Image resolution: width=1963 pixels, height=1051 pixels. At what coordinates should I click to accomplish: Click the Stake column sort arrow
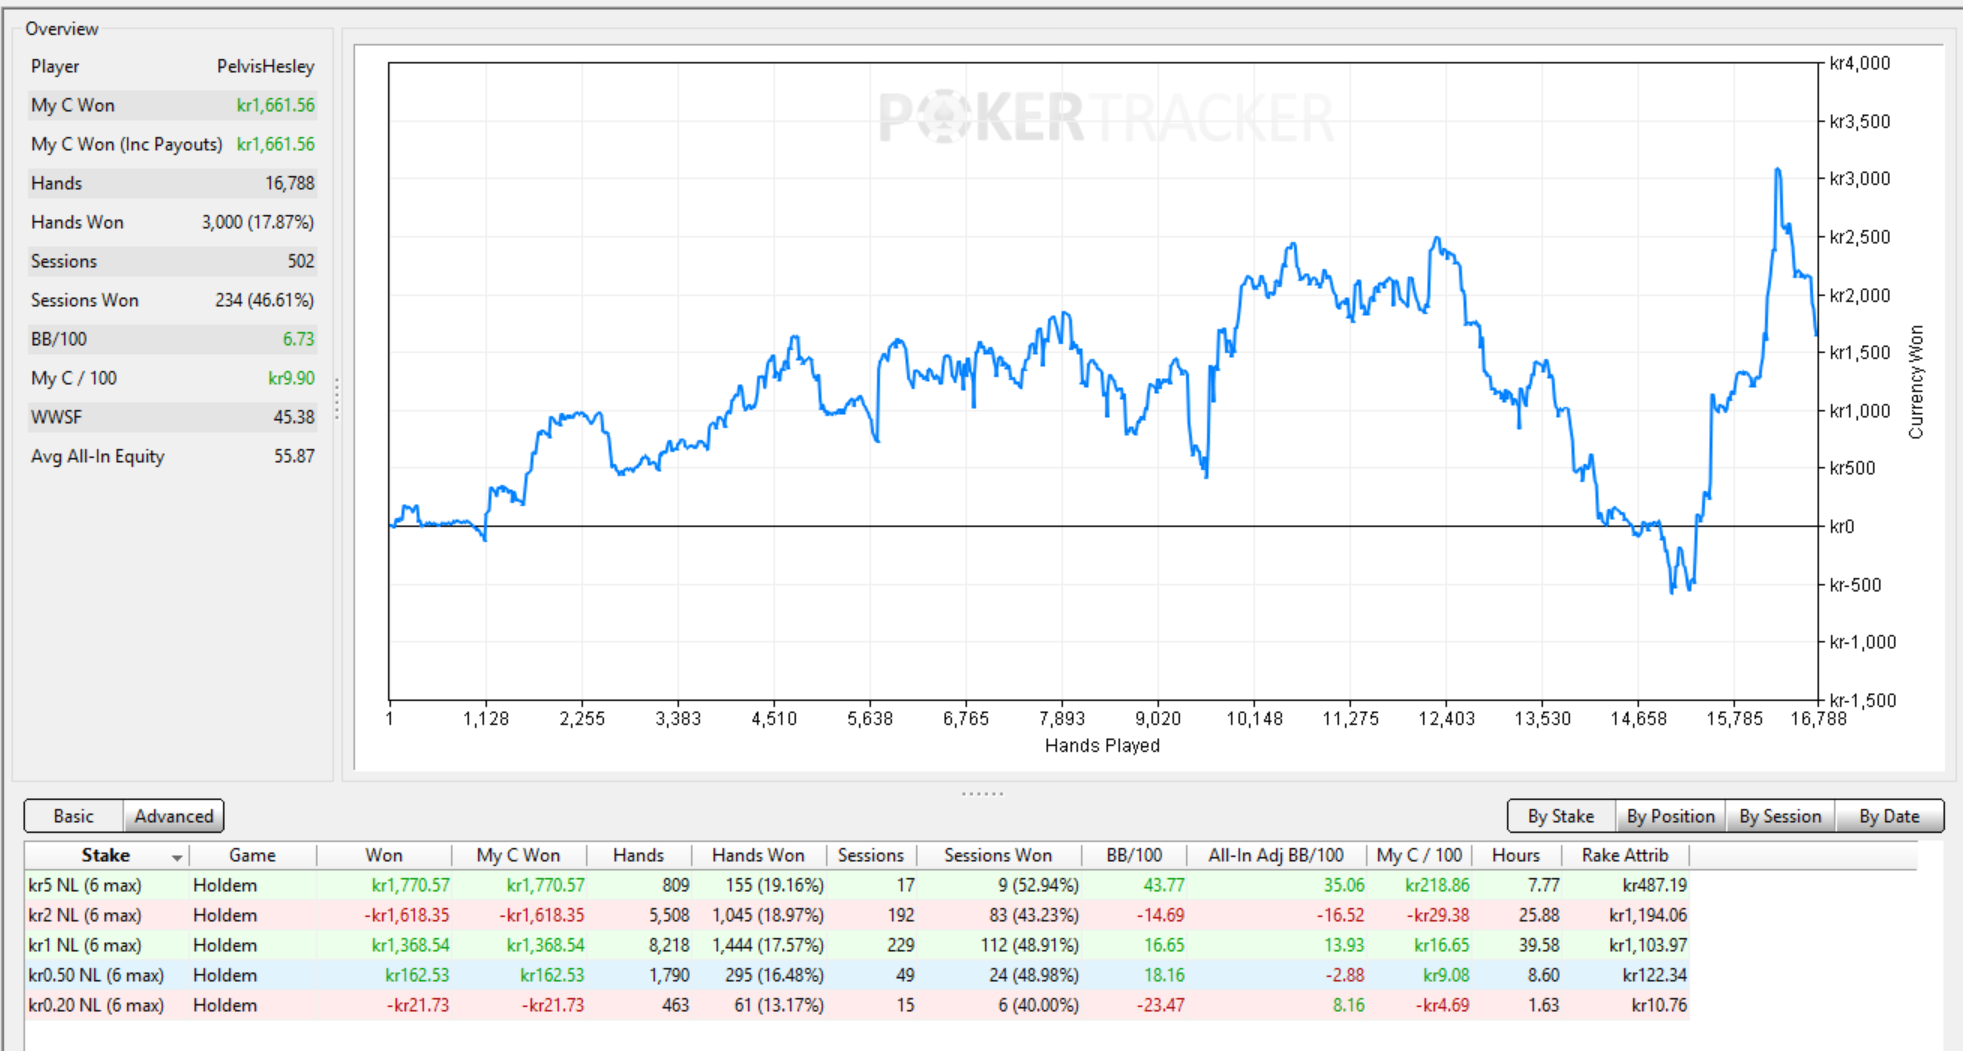[x=177, y=857]
